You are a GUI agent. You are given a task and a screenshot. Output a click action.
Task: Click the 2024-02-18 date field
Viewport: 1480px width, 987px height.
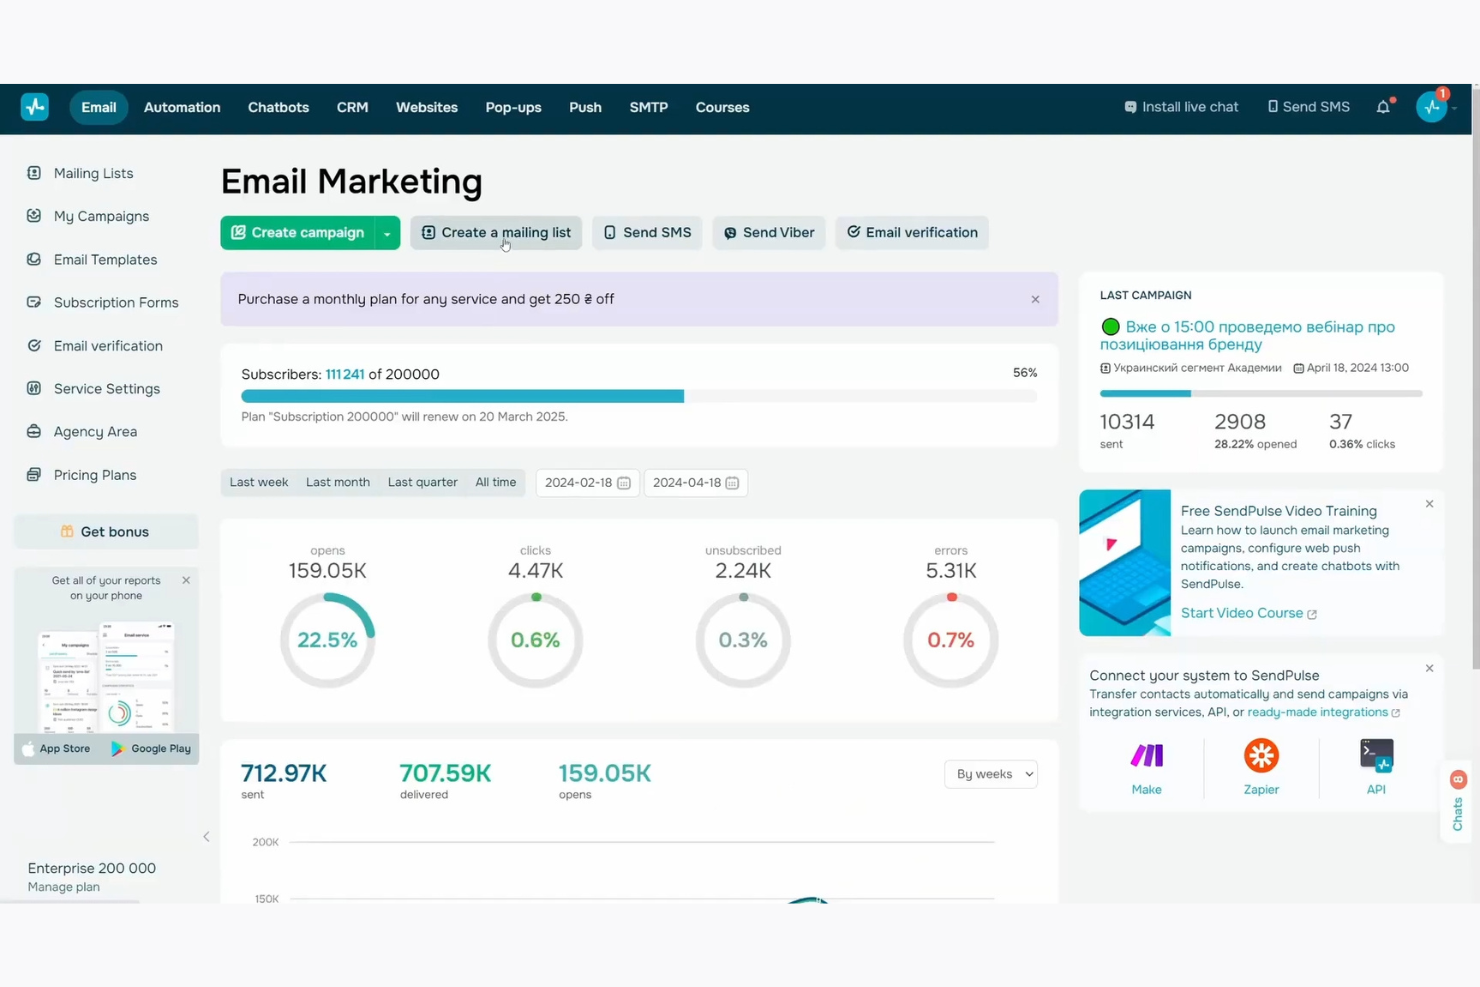point(587,482)
